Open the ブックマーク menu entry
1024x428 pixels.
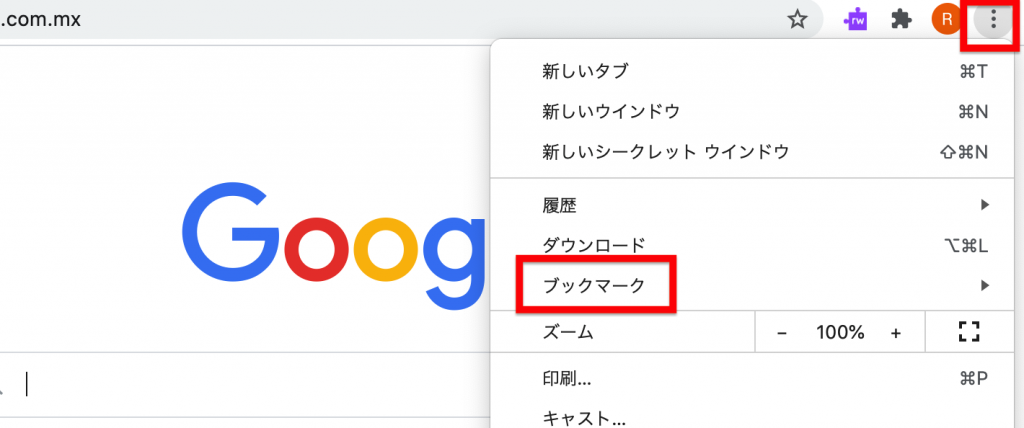point(750,286)
